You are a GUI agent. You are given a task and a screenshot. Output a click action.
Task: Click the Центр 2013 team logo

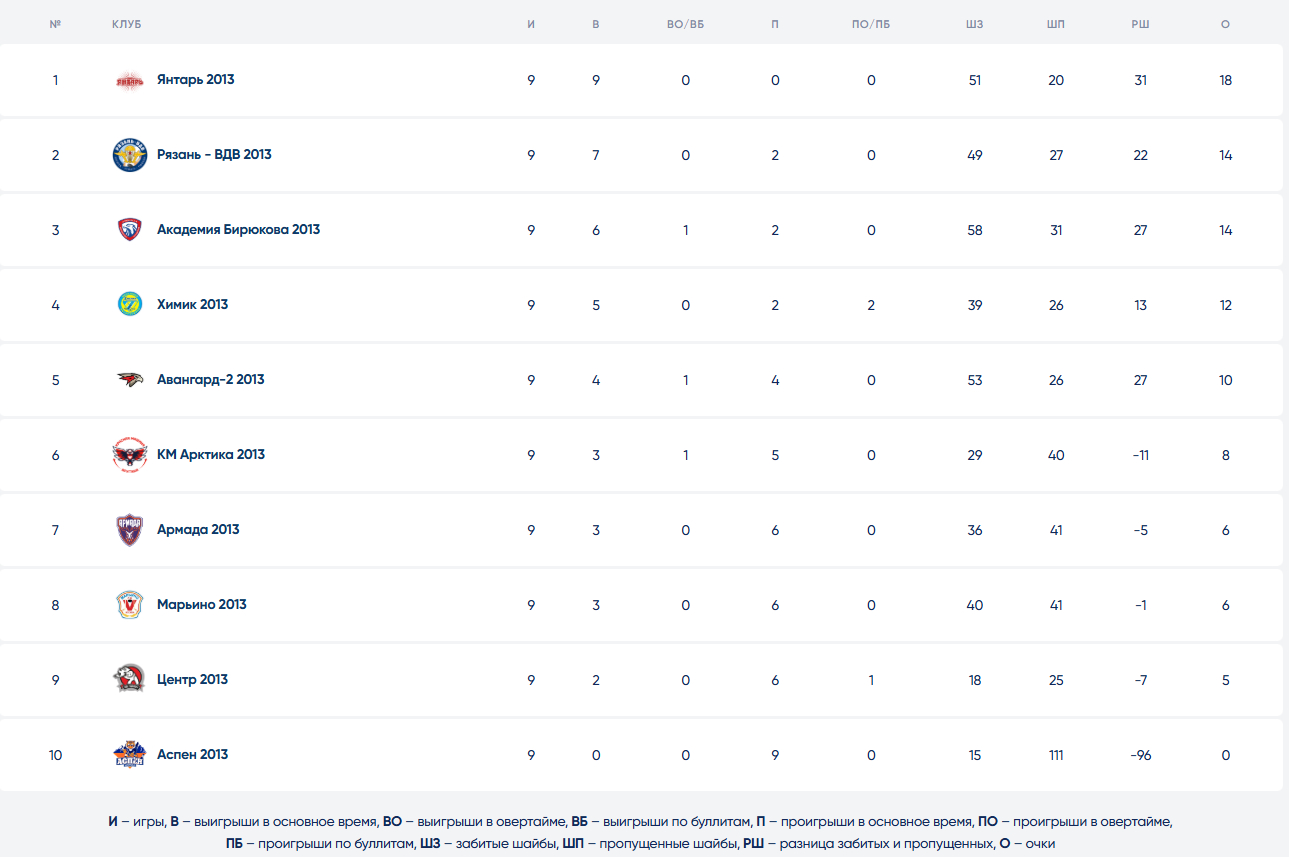(130, 680)
